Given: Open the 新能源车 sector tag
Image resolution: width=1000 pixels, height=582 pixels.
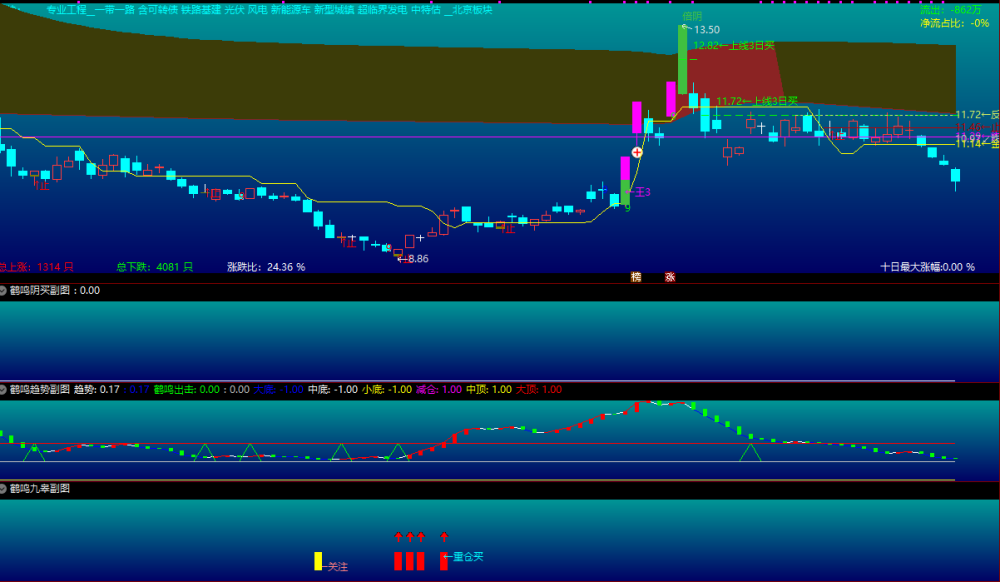Looking at the screenshot, I should coord(291,10).
